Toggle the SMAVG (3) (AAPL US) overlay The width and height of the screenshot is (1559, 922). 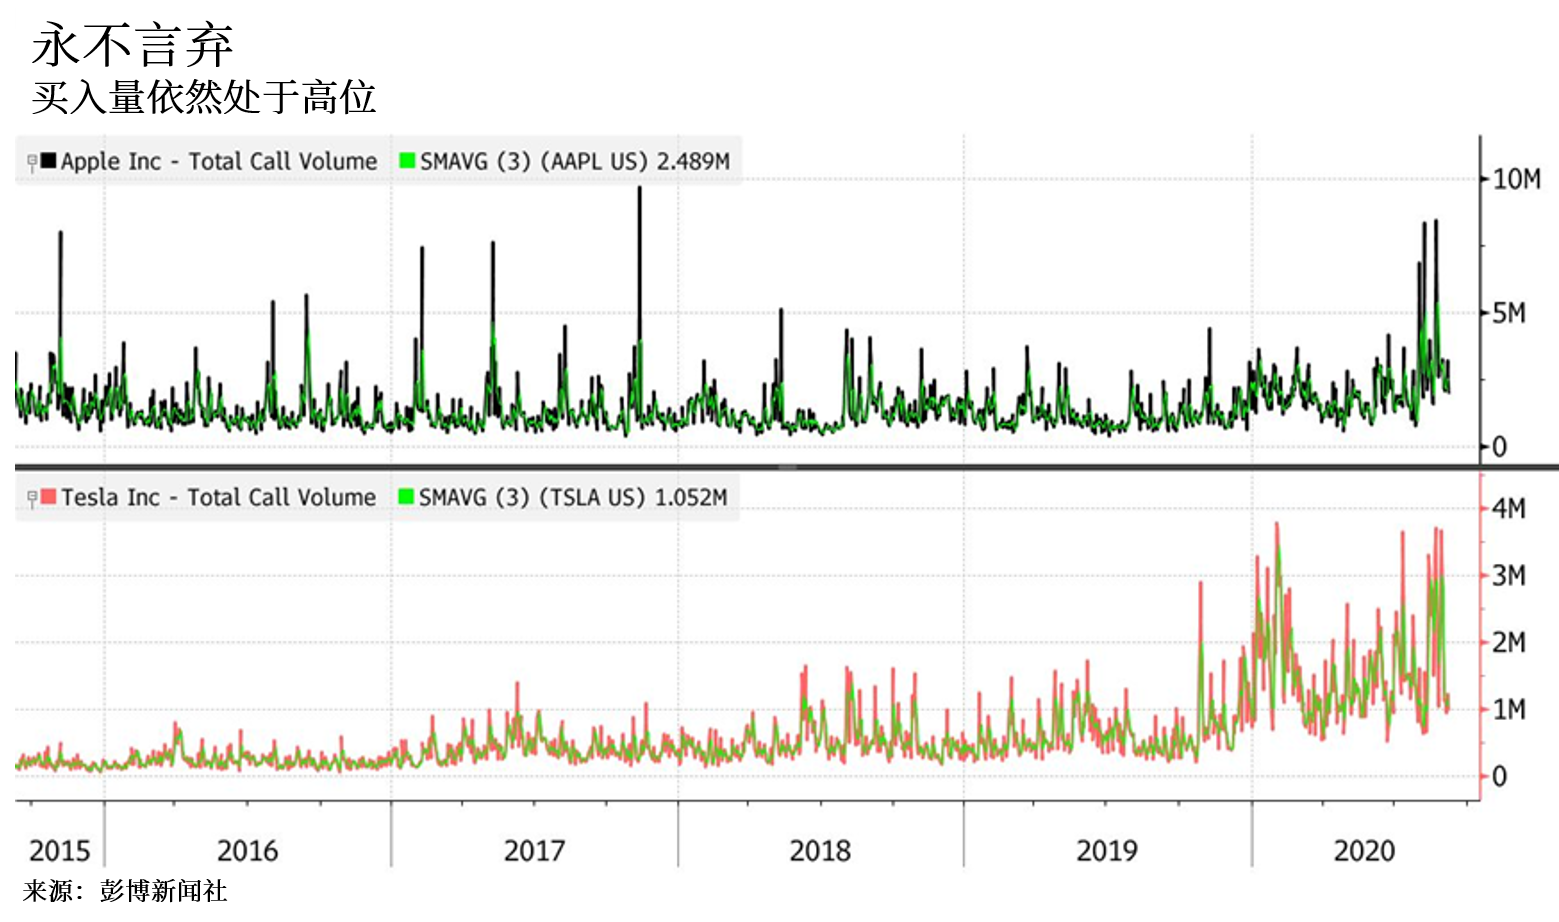[x=575, y=161]
